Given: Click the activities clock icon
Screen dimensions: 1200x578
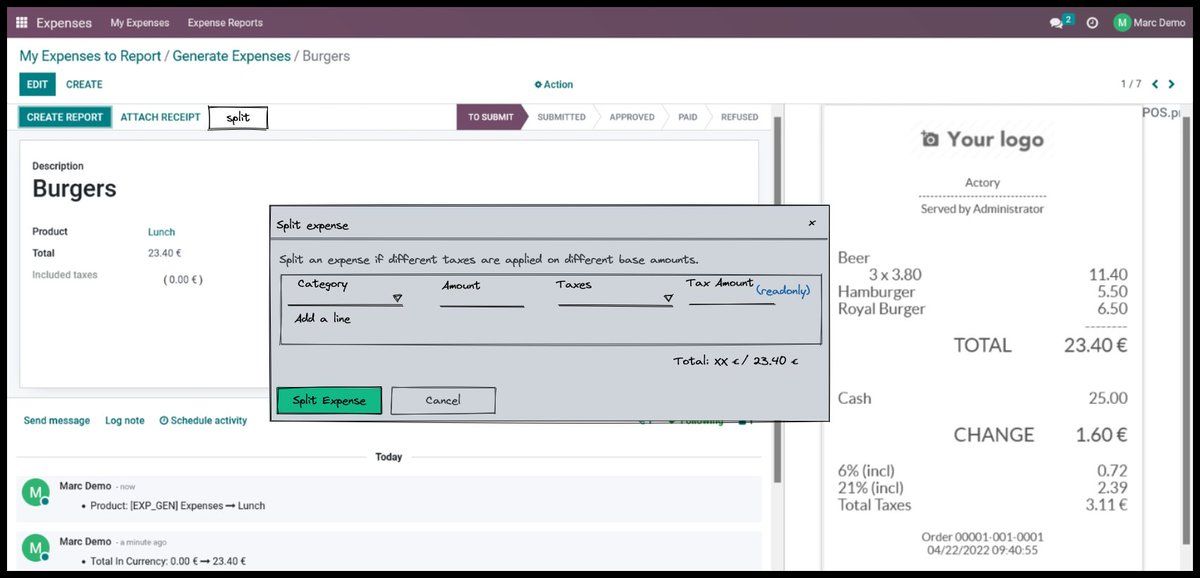Looking at the screenshot, I should click(1092, 22).
